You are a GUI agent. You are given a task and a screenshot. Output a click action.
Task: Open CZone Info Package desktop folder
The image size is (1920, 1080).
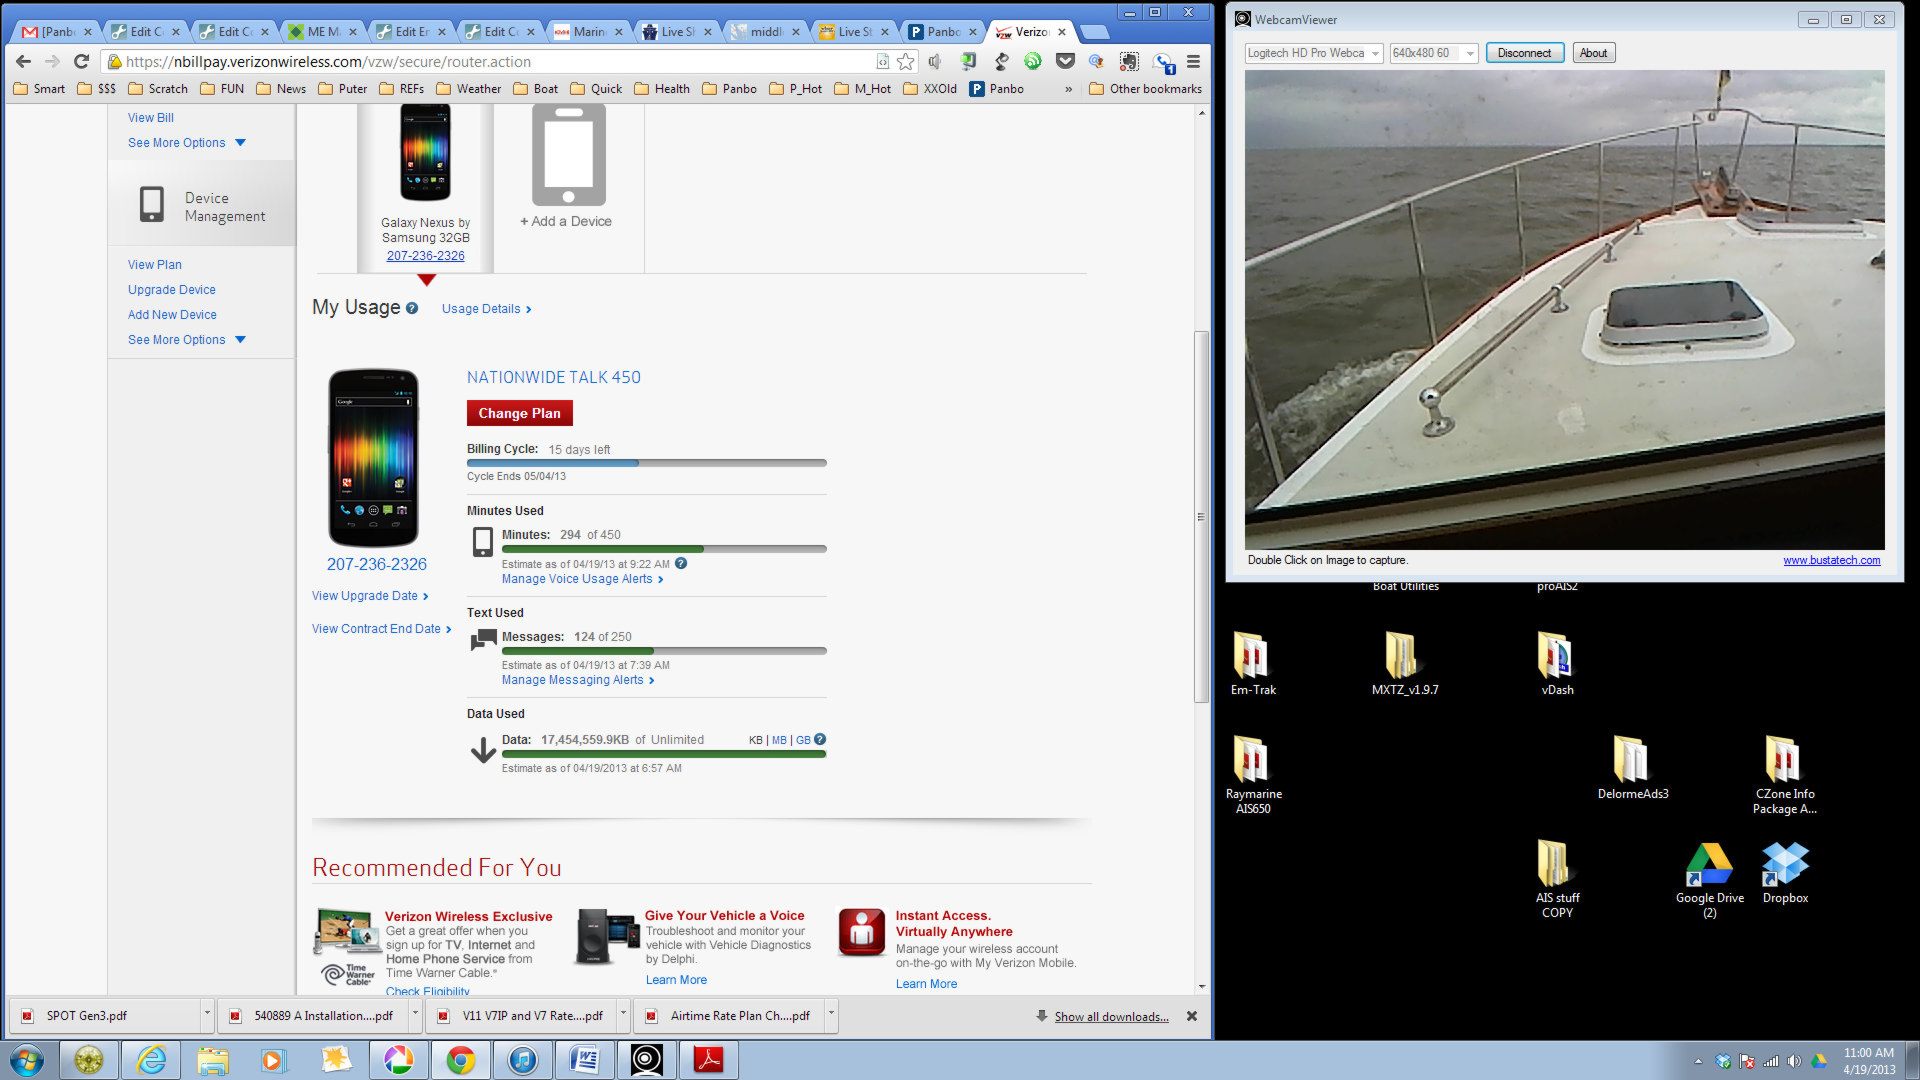1784,774
